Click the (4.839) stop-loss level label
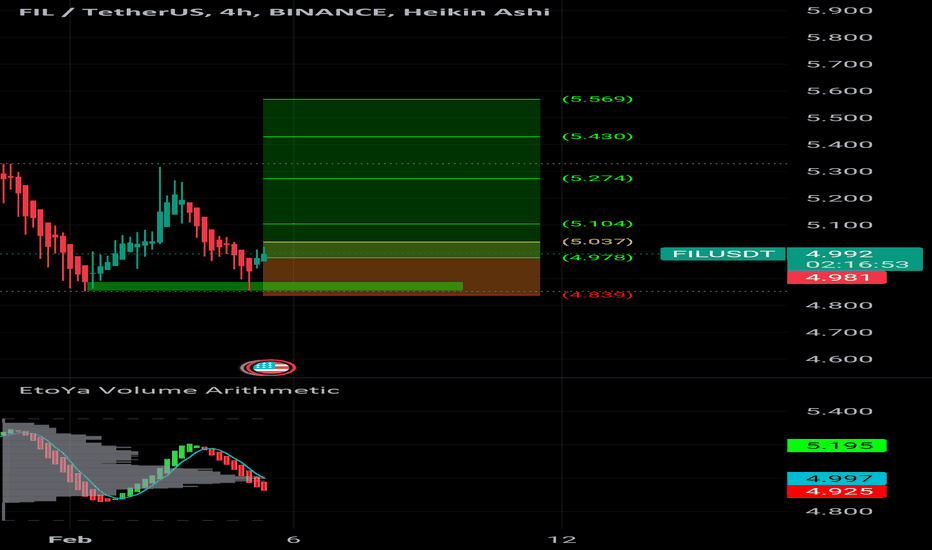 [x=597, y=295]
